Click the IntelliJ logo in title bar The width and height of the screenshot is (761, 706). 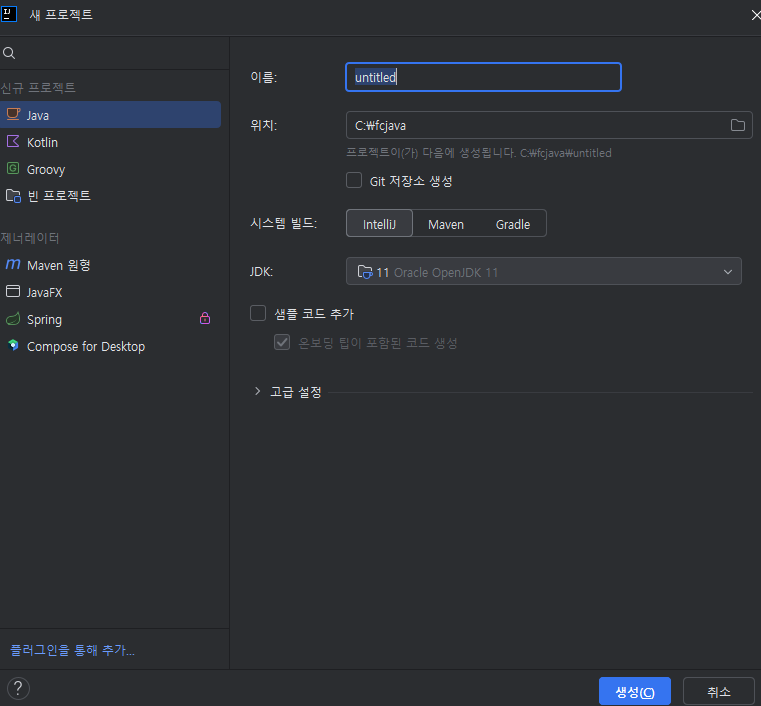pos(9,14)
